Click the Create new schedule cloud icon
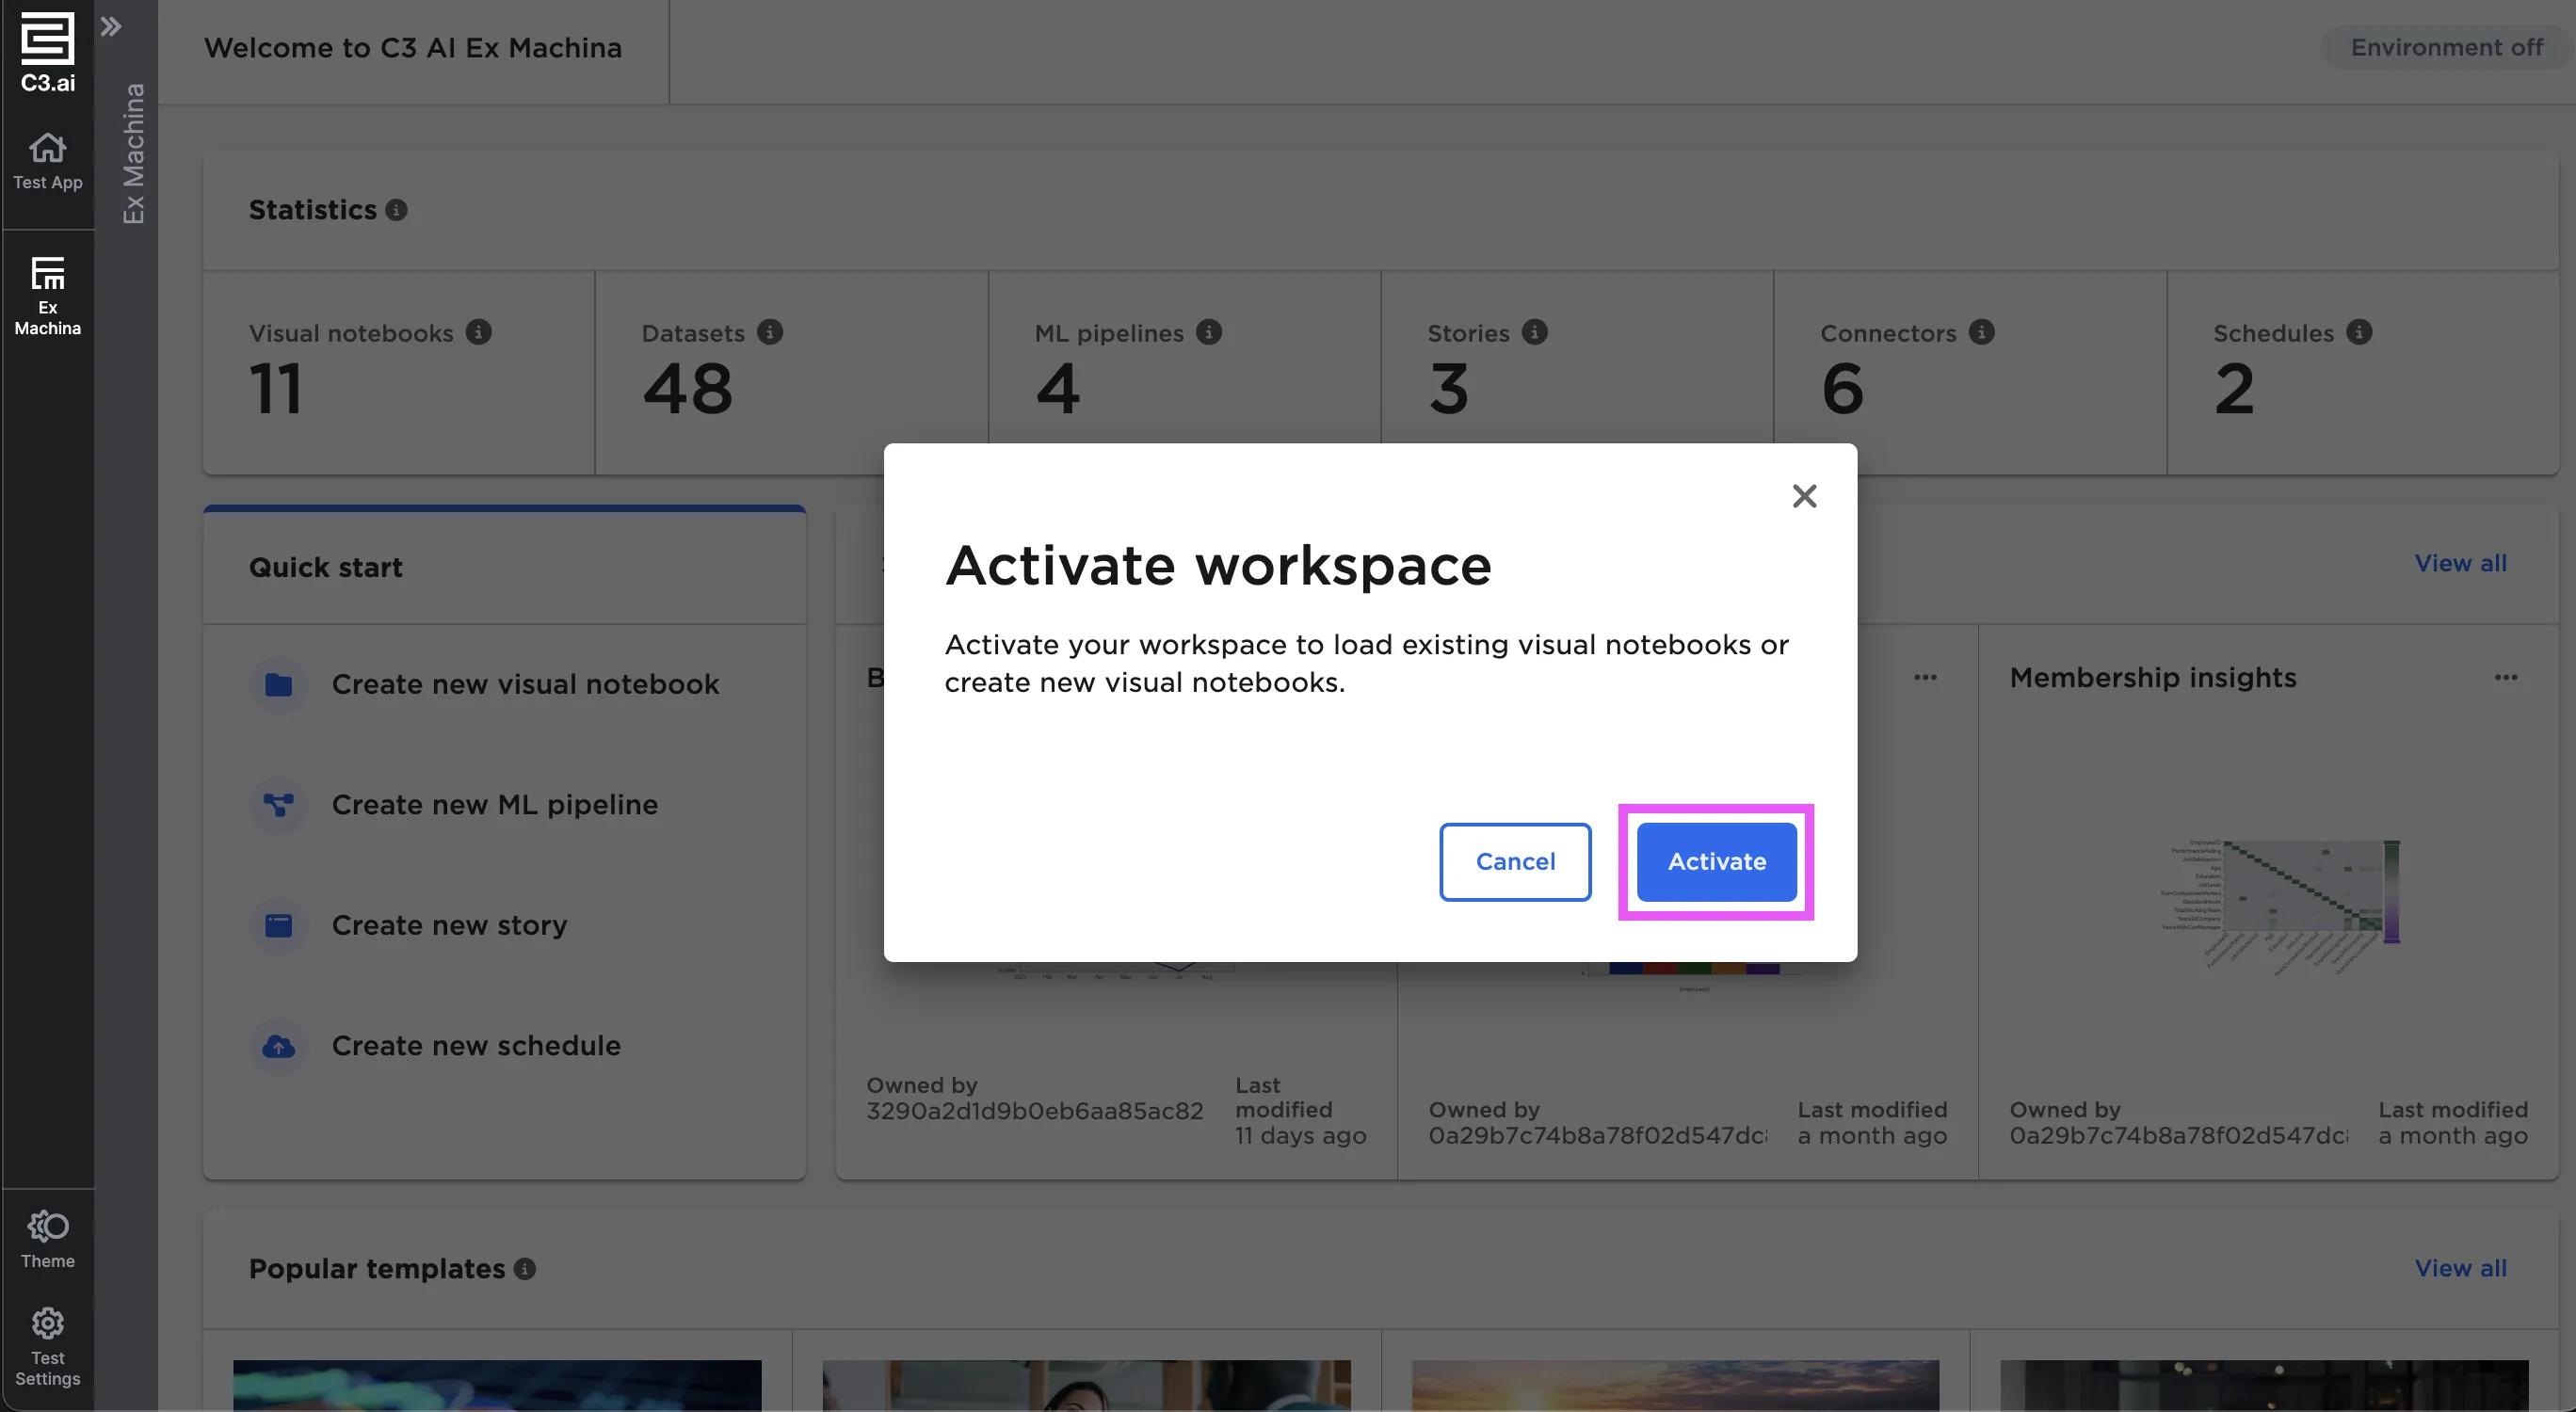Viewport: 2576px width, 1412px height. 277,1046
